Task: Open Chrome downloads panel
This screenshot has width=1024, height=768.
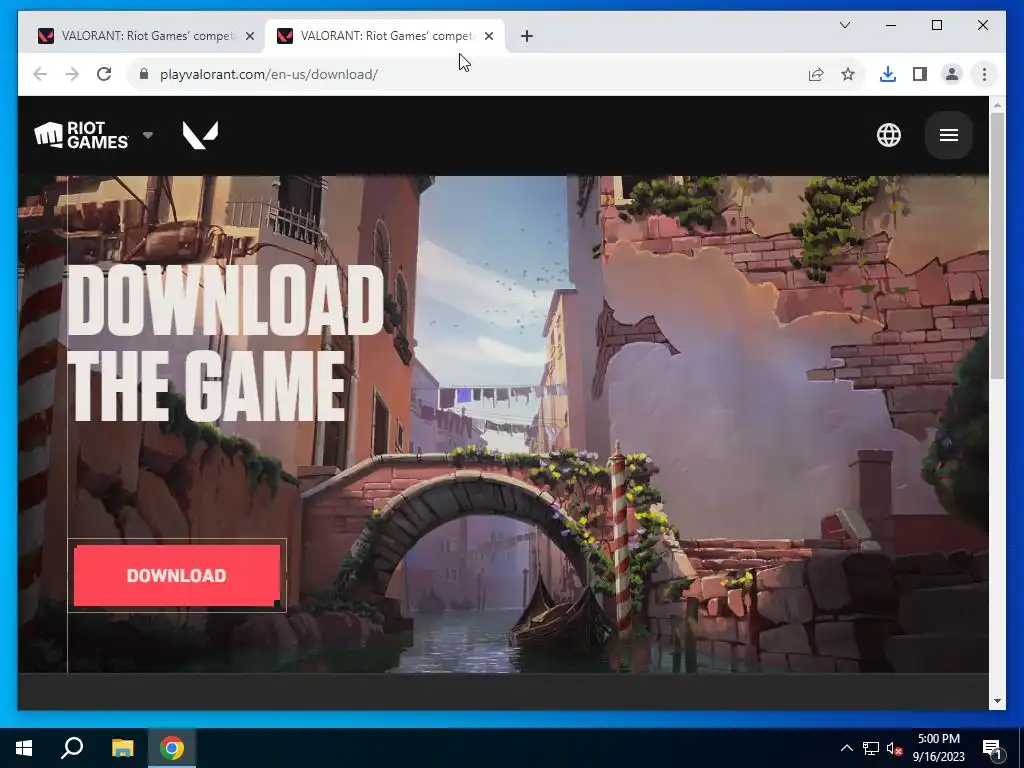Action: (888, 74)
